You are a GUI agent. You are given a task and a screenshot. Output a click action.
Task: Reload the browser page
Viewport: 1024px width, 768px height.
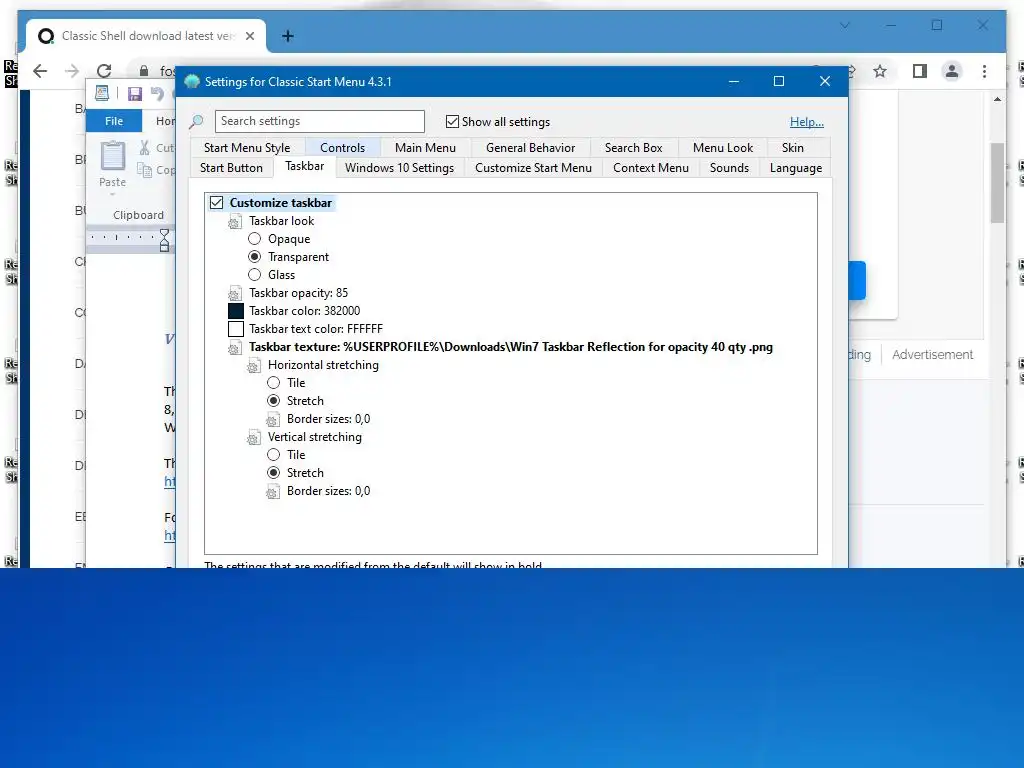[x=104, y=71]
